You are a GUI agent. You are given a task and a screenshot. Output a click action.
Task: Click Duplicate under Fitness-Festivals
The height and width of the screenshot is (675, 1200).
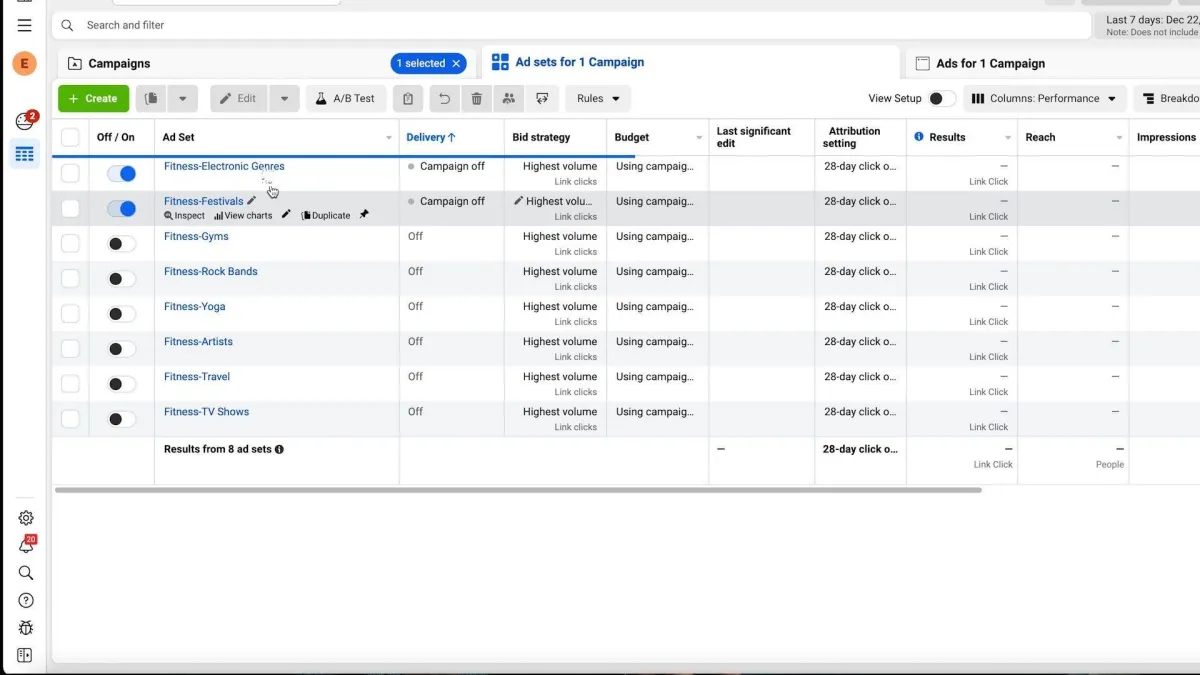326,216
